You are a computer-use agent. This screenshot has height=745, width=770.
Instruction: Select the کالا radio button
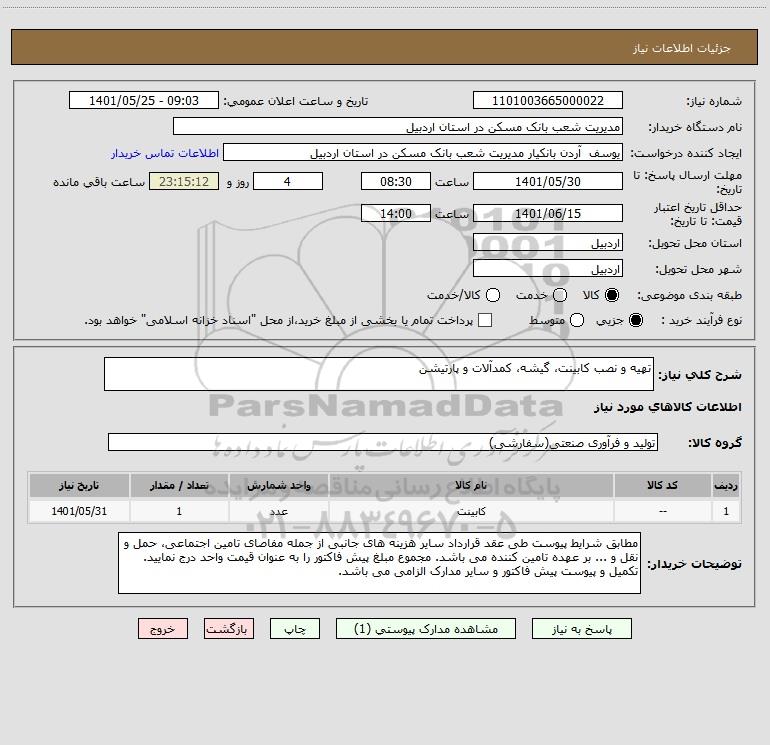coord(612,295)
